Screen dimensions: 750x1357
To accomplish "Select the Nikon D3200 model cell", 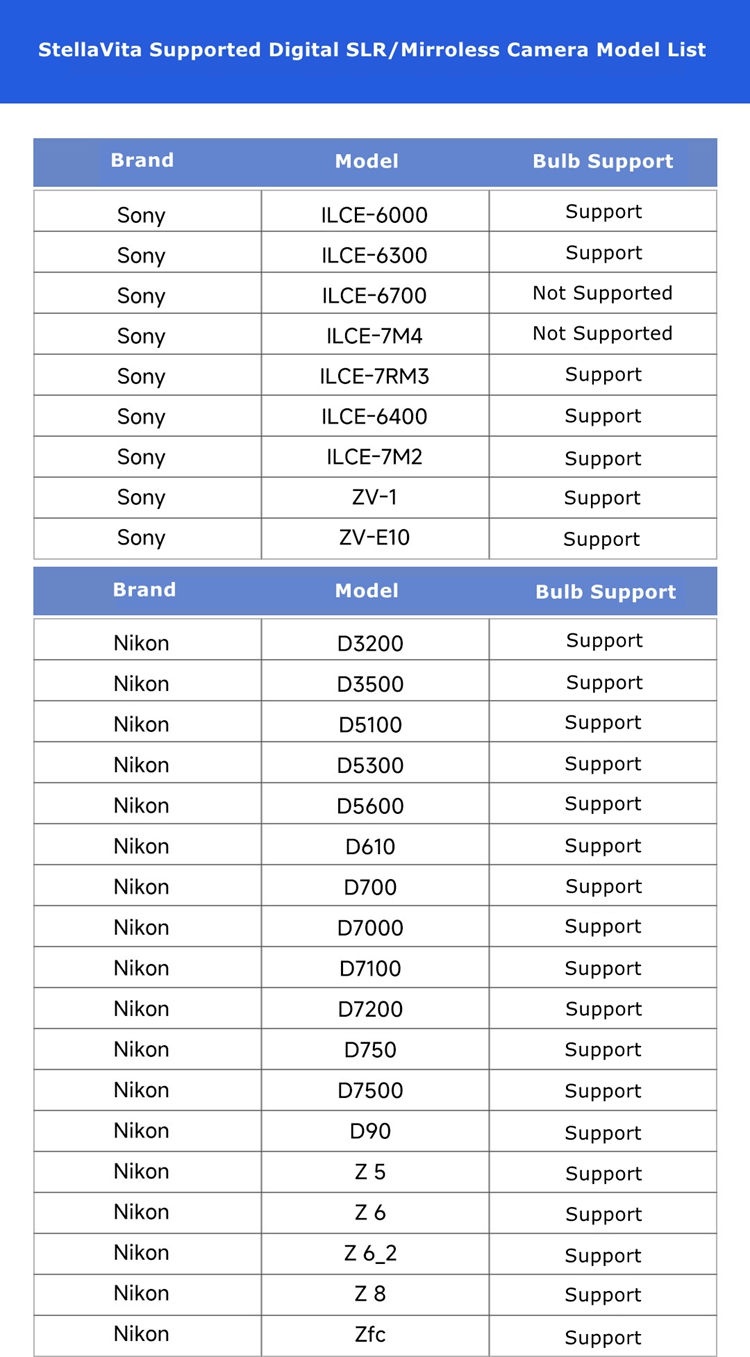I will (x=370, y=643).
